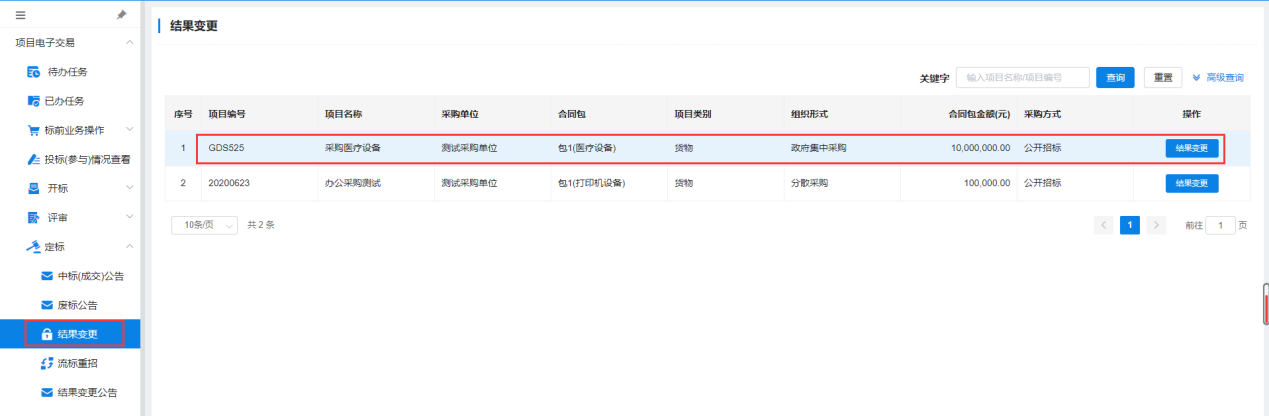The height and width of the screenshot is (416, 1269).
Task: Open the 10条/页 page size dropdown
Action: (x=204, y=225)
